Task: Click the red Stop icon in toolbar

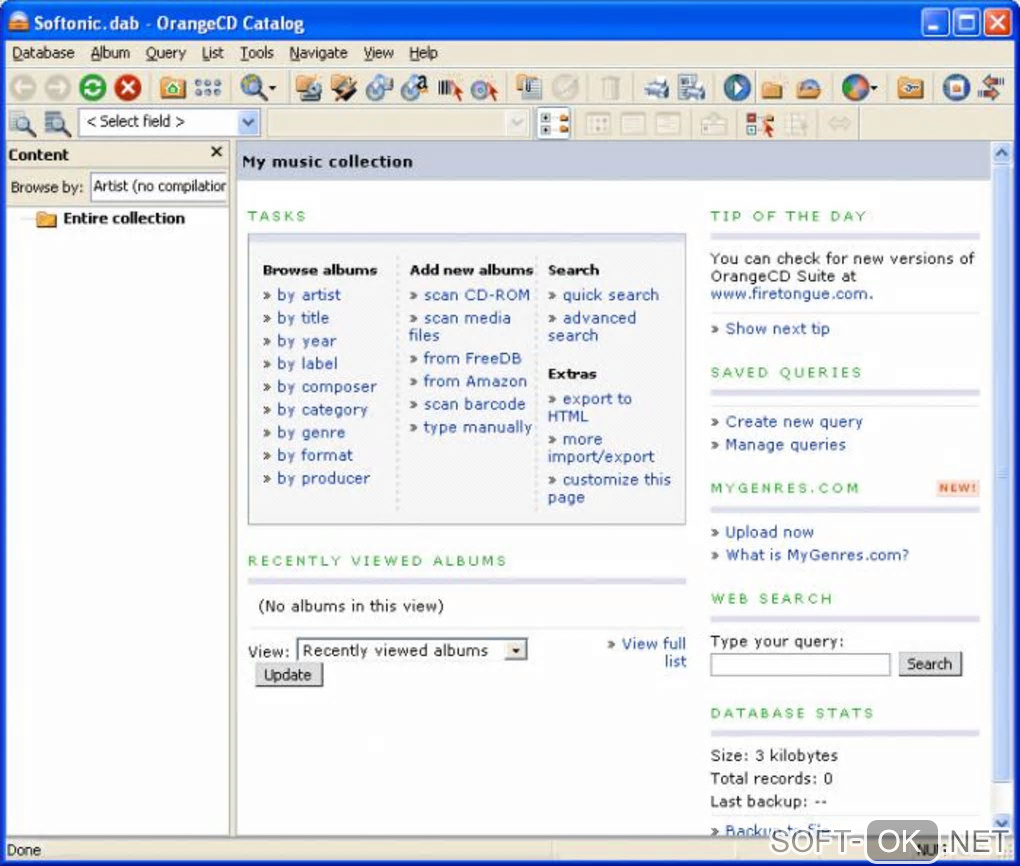Action: (128, 87)
